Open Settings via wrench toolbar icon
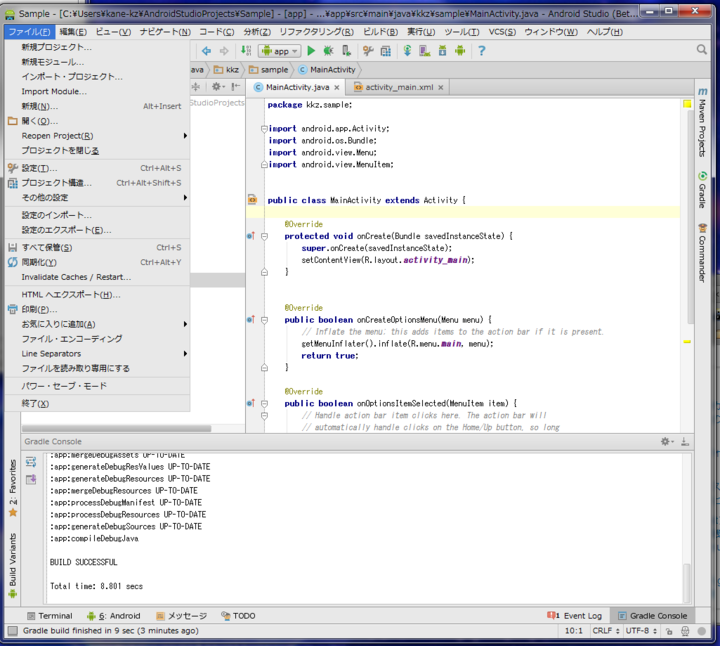The height and width of the screenshot is (646, 720). click(368, 51)
